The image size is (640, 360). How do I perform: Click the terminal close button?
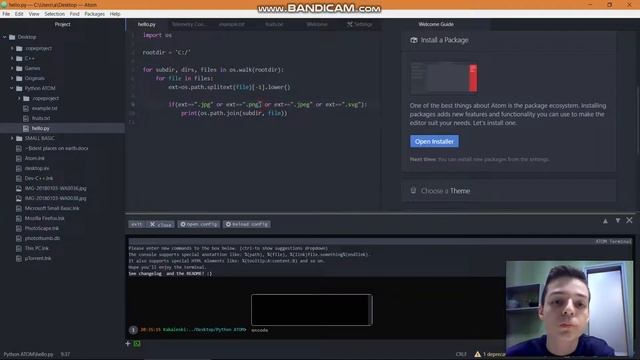[x=161, y=224]
